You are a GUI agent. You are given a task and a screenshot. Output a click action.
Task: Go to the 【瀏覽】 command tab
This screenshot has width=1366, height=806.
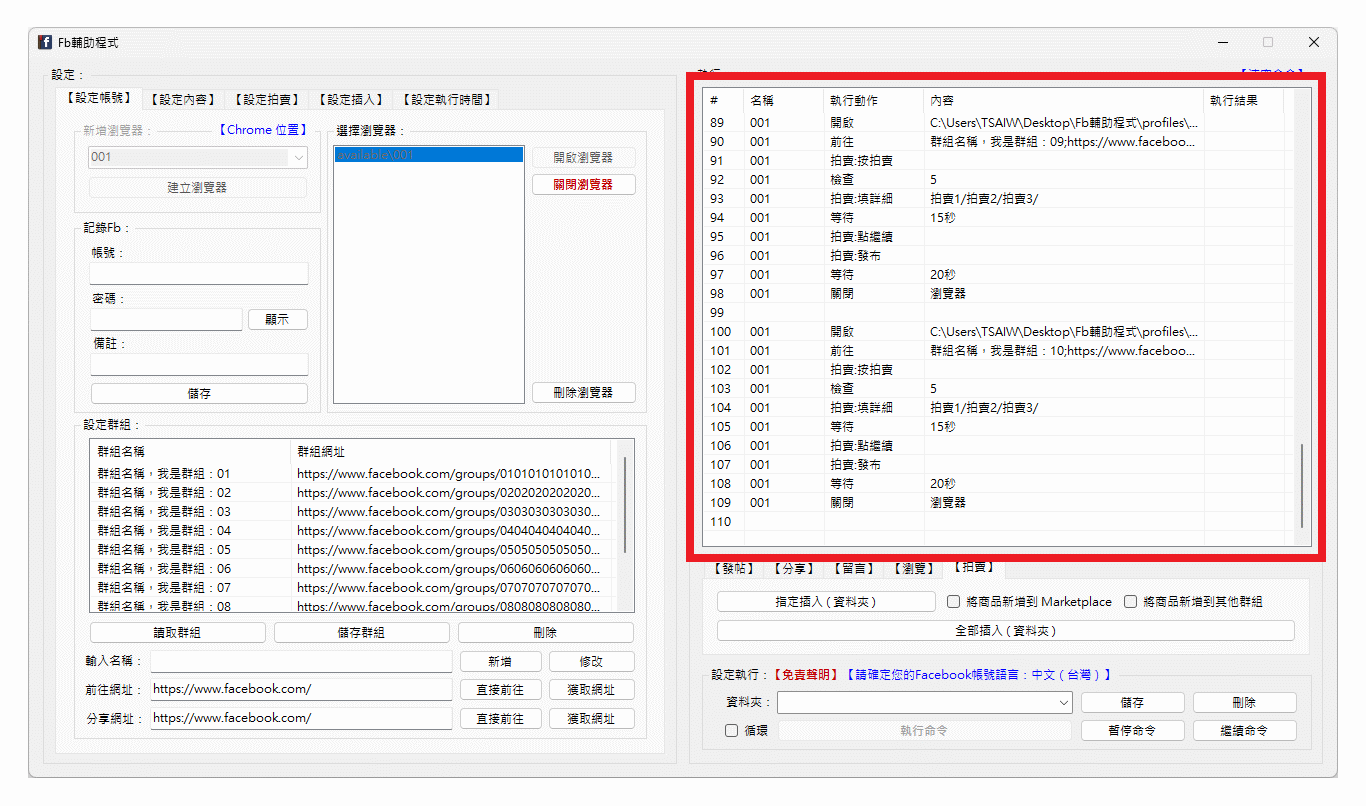[x=914, y=568]
